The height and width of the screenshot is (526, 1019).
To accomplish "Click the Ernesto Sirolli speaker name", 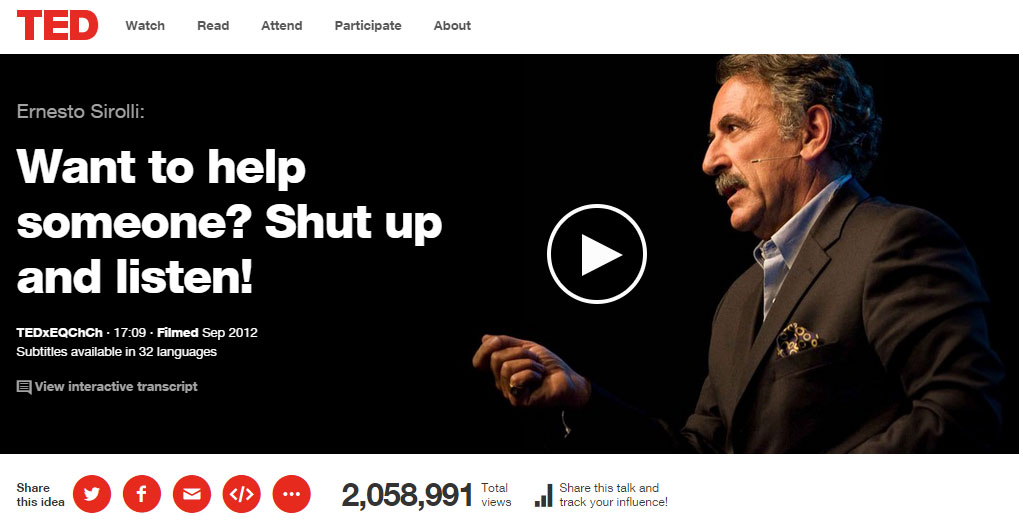I will point(81,111).
